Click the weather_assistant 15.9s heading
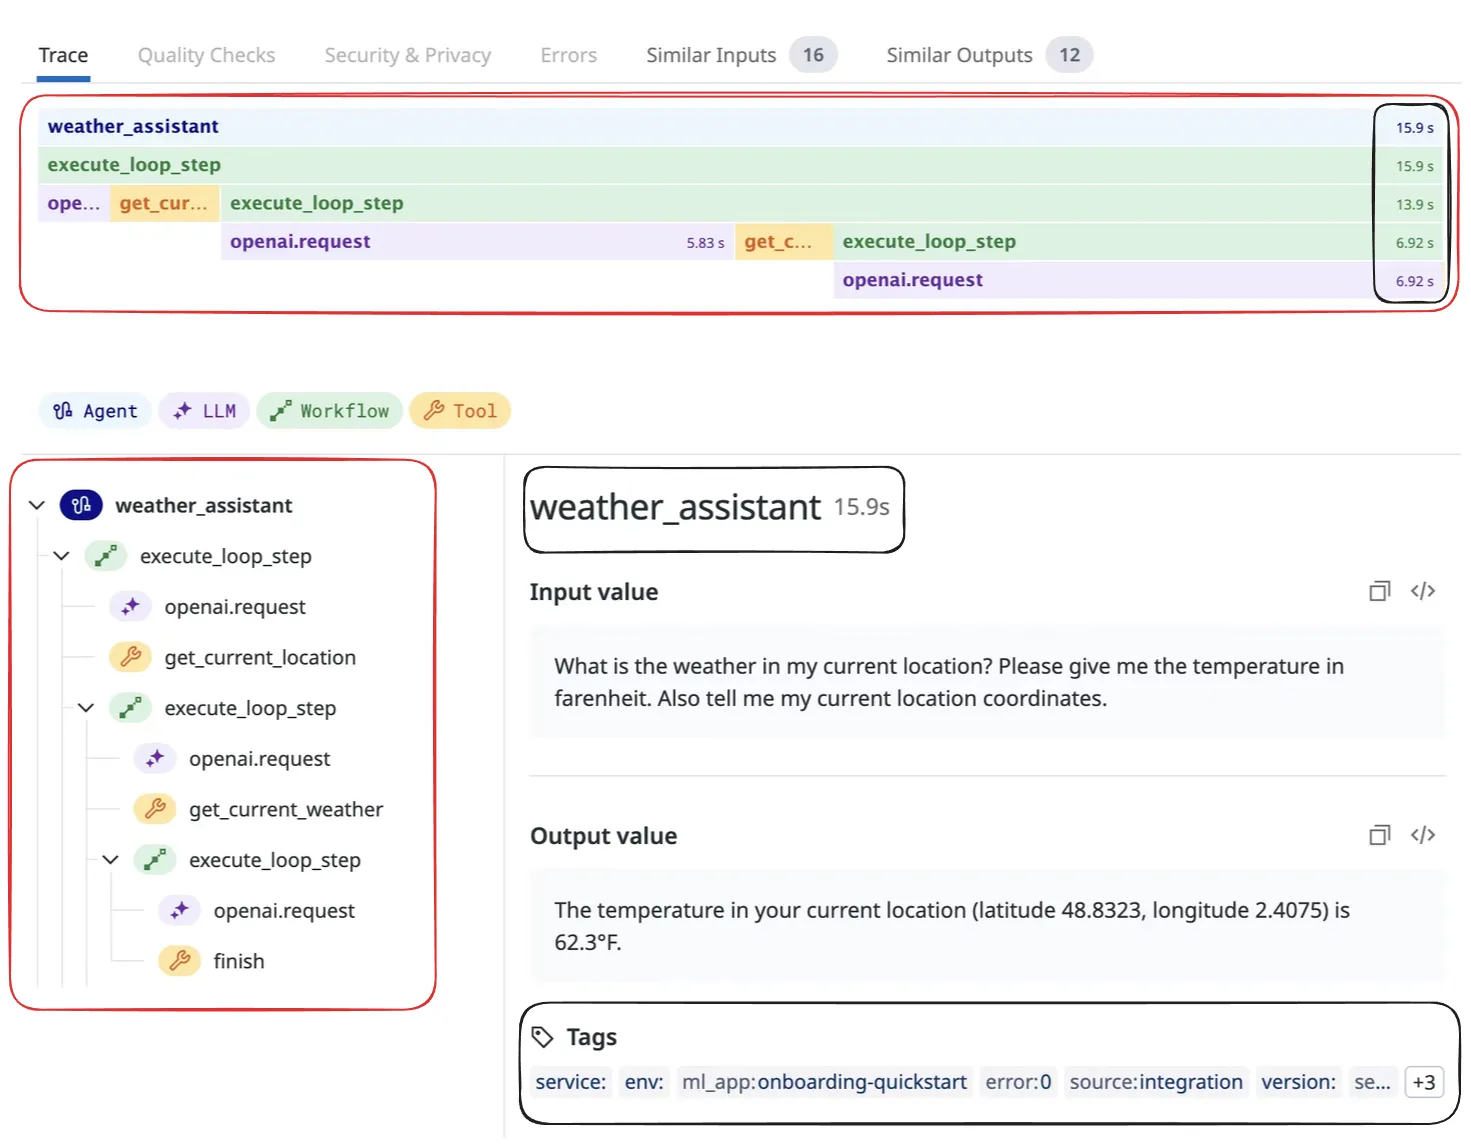The height and width of the screenshot is (1148, 1471). point(710,508)
